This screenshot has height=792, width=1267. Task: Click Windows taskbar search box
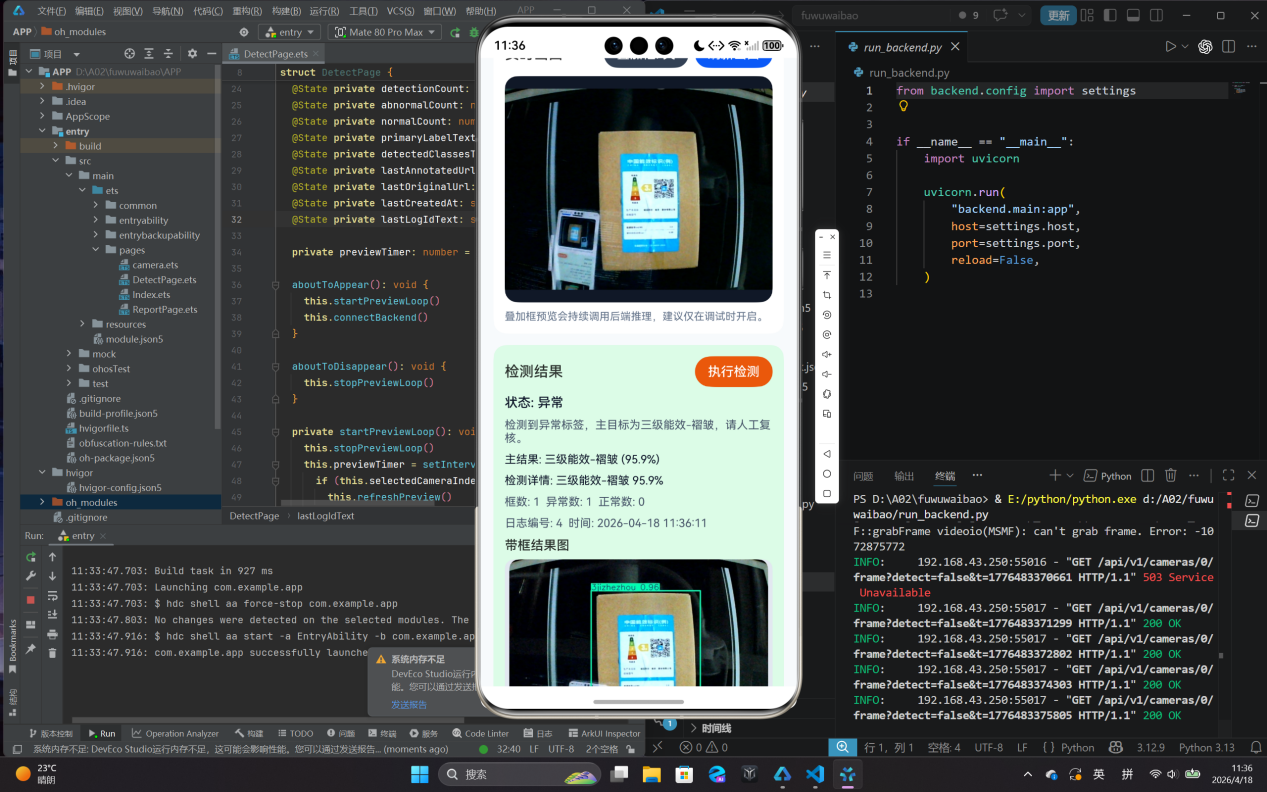click(x=520, y=774)
